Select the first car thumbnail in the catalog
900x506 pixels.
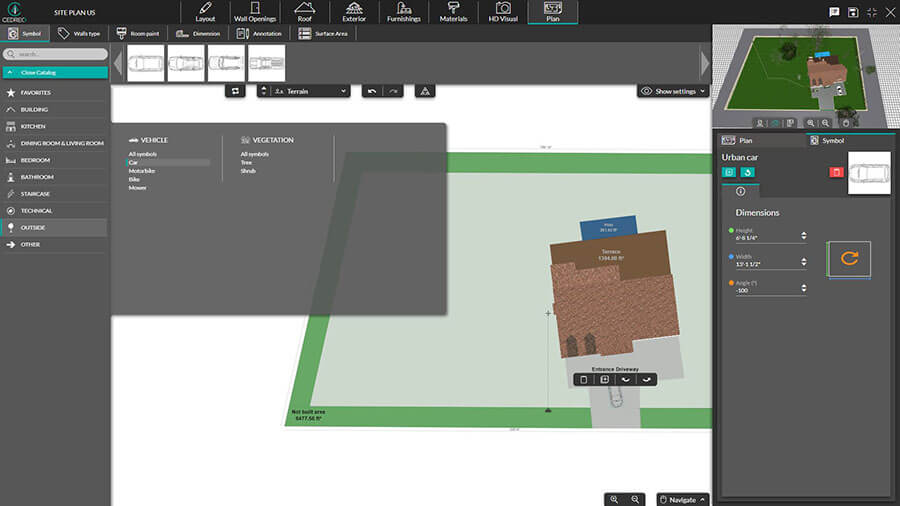pyautogui.click(x=146, y=63)
